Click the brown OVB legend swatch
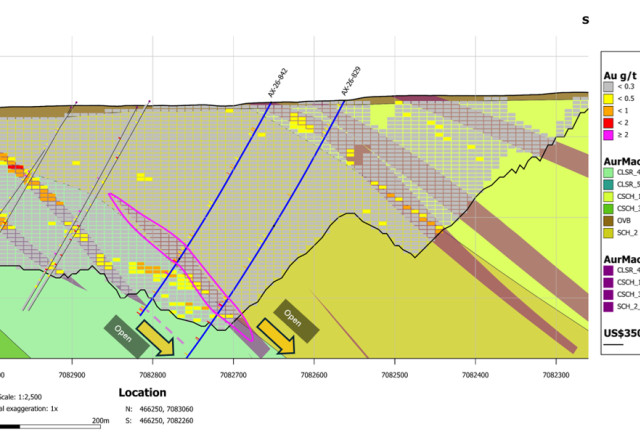640x440 pixels. 608,220
